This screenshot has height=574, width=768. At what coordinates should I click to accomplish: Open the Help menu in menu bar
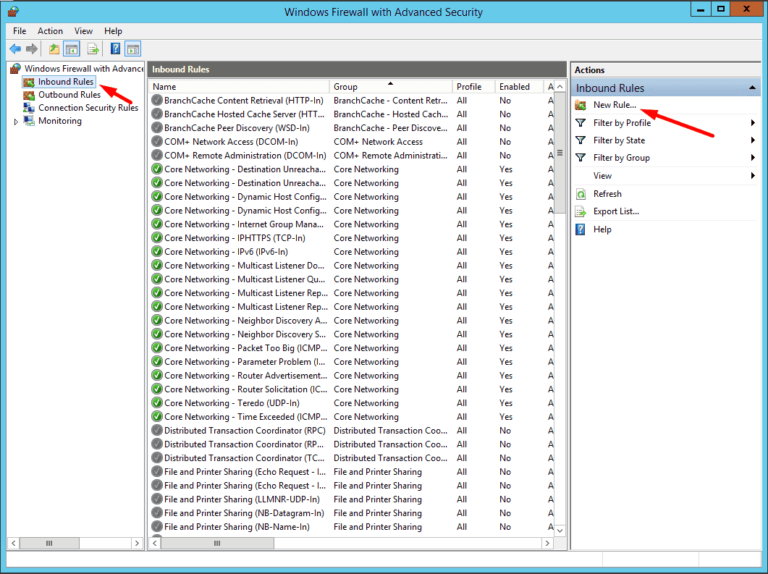pyautogui.click(x=113, y=31)
